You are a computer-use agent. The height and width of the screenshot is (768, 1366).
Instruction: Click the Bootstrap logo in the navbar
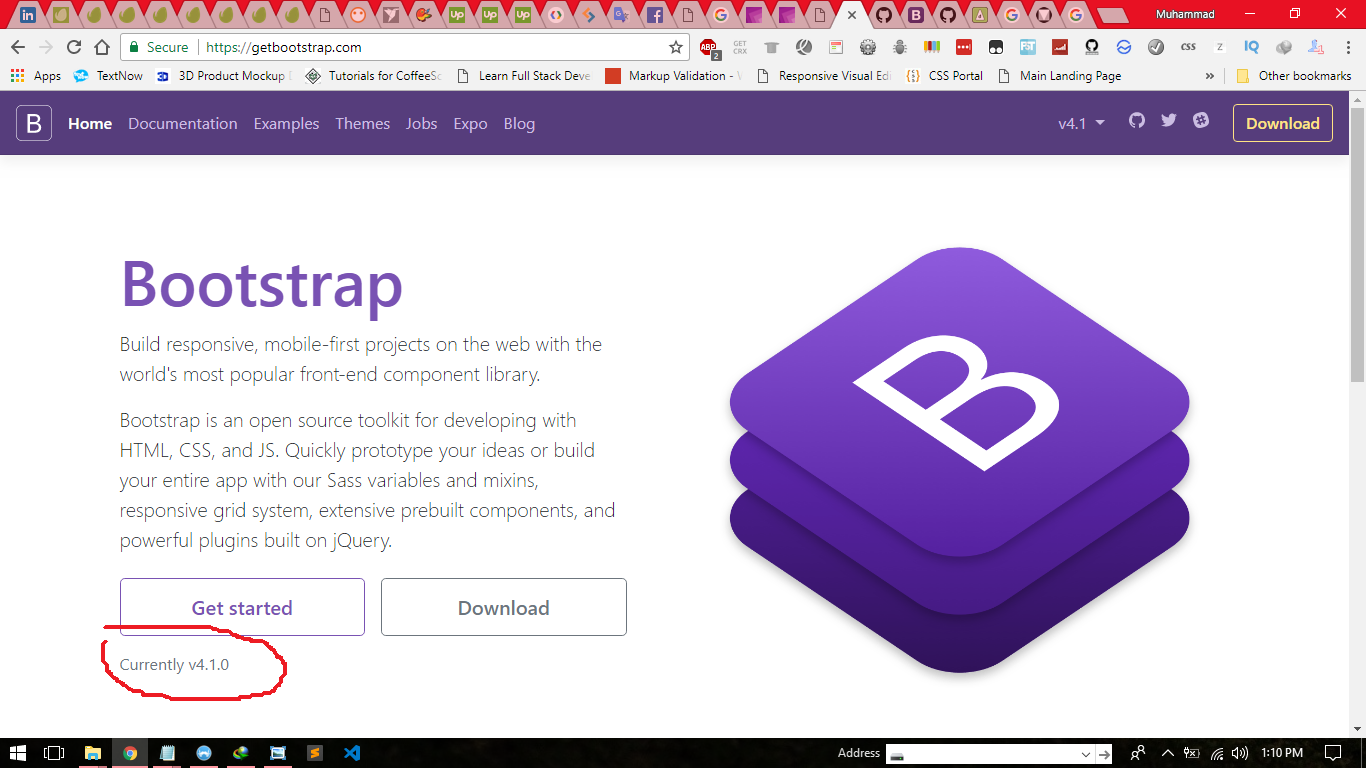[33, 123]
